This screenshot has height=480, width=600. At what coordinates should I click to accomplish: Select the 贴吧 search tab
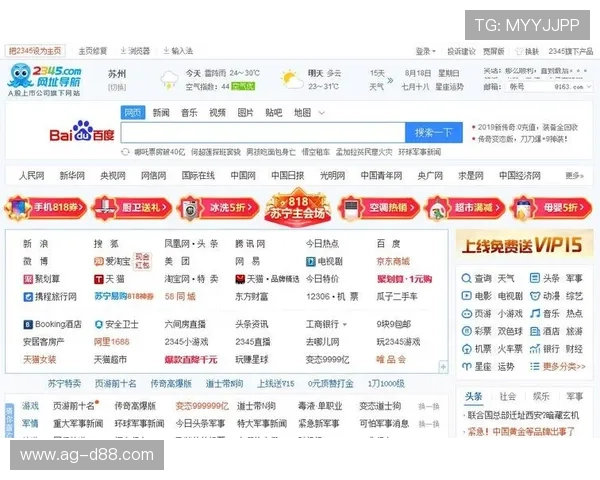[274, 113]
